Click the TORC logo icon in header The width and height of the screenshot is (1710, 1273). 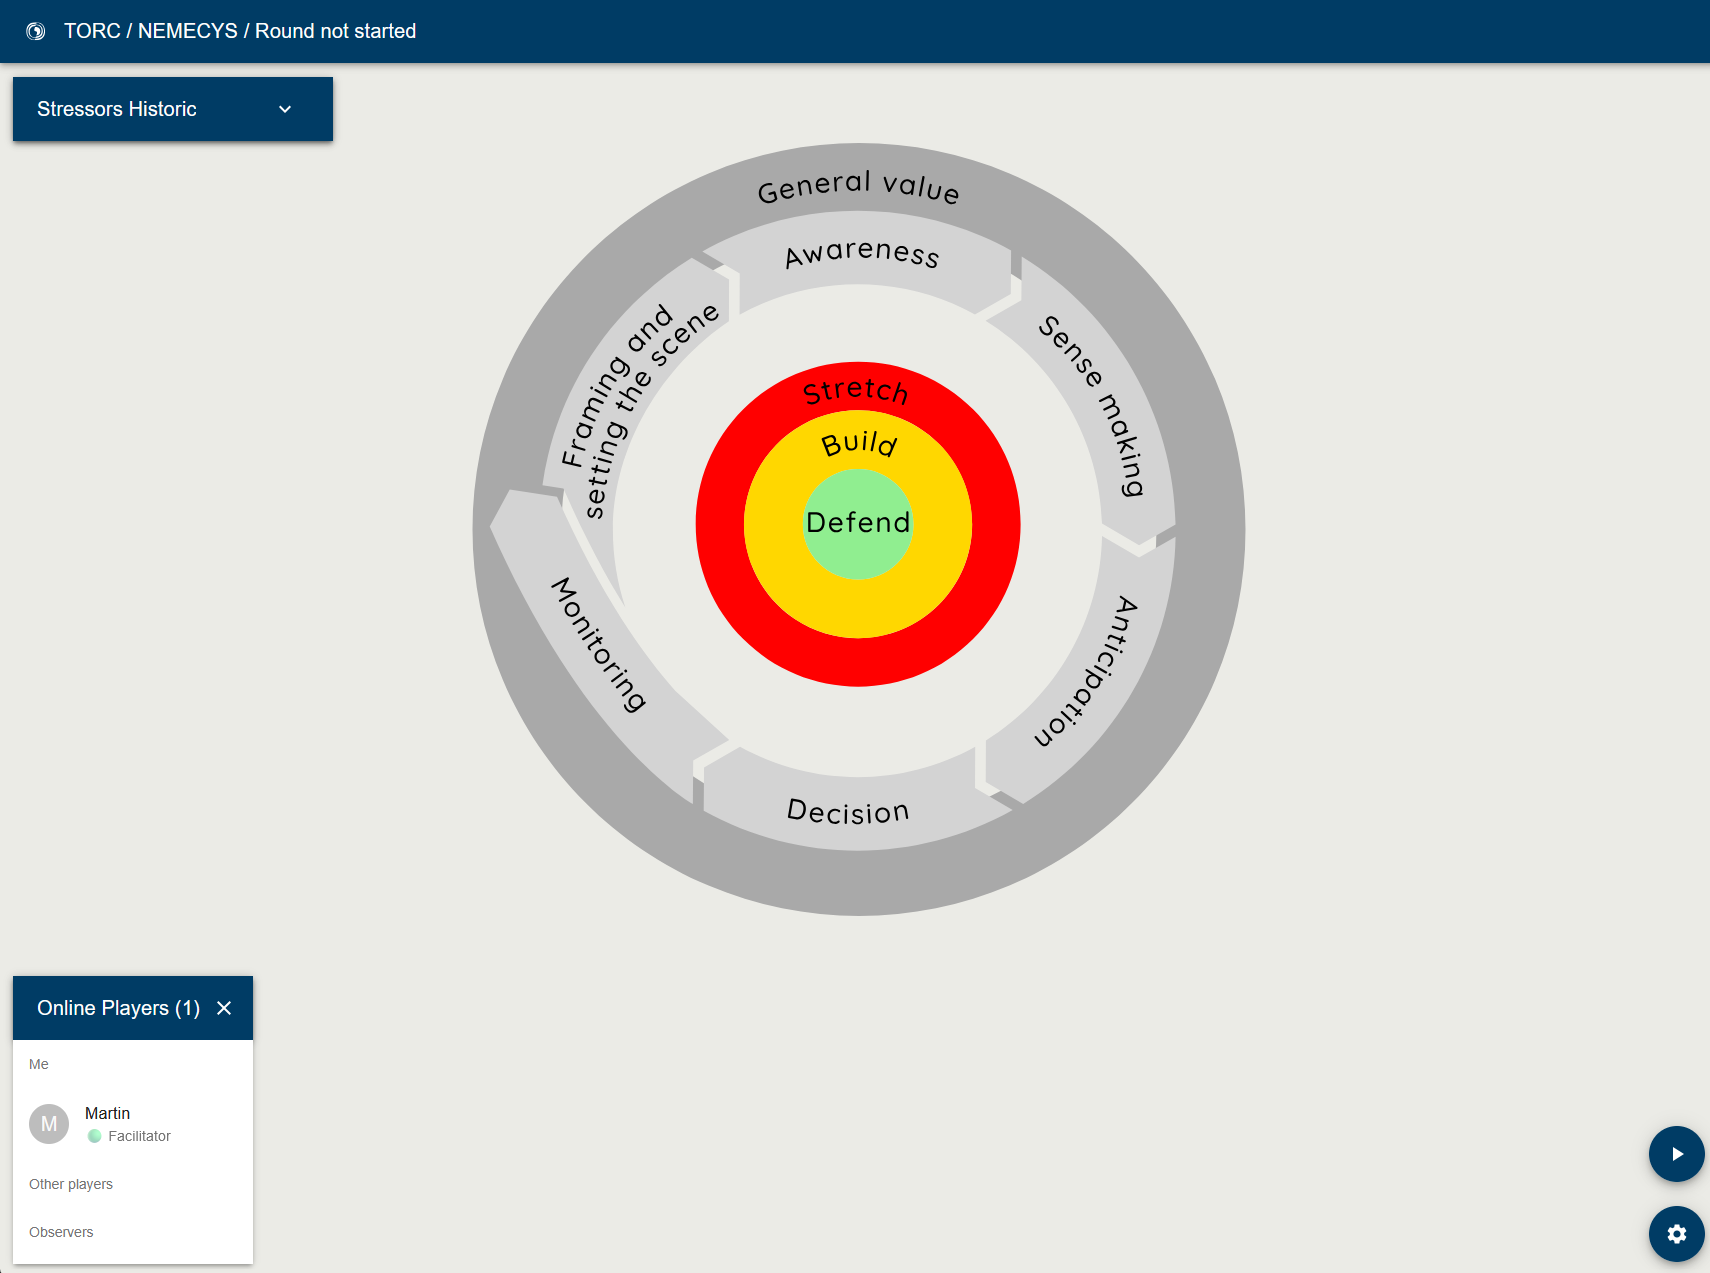coord(35,31)
